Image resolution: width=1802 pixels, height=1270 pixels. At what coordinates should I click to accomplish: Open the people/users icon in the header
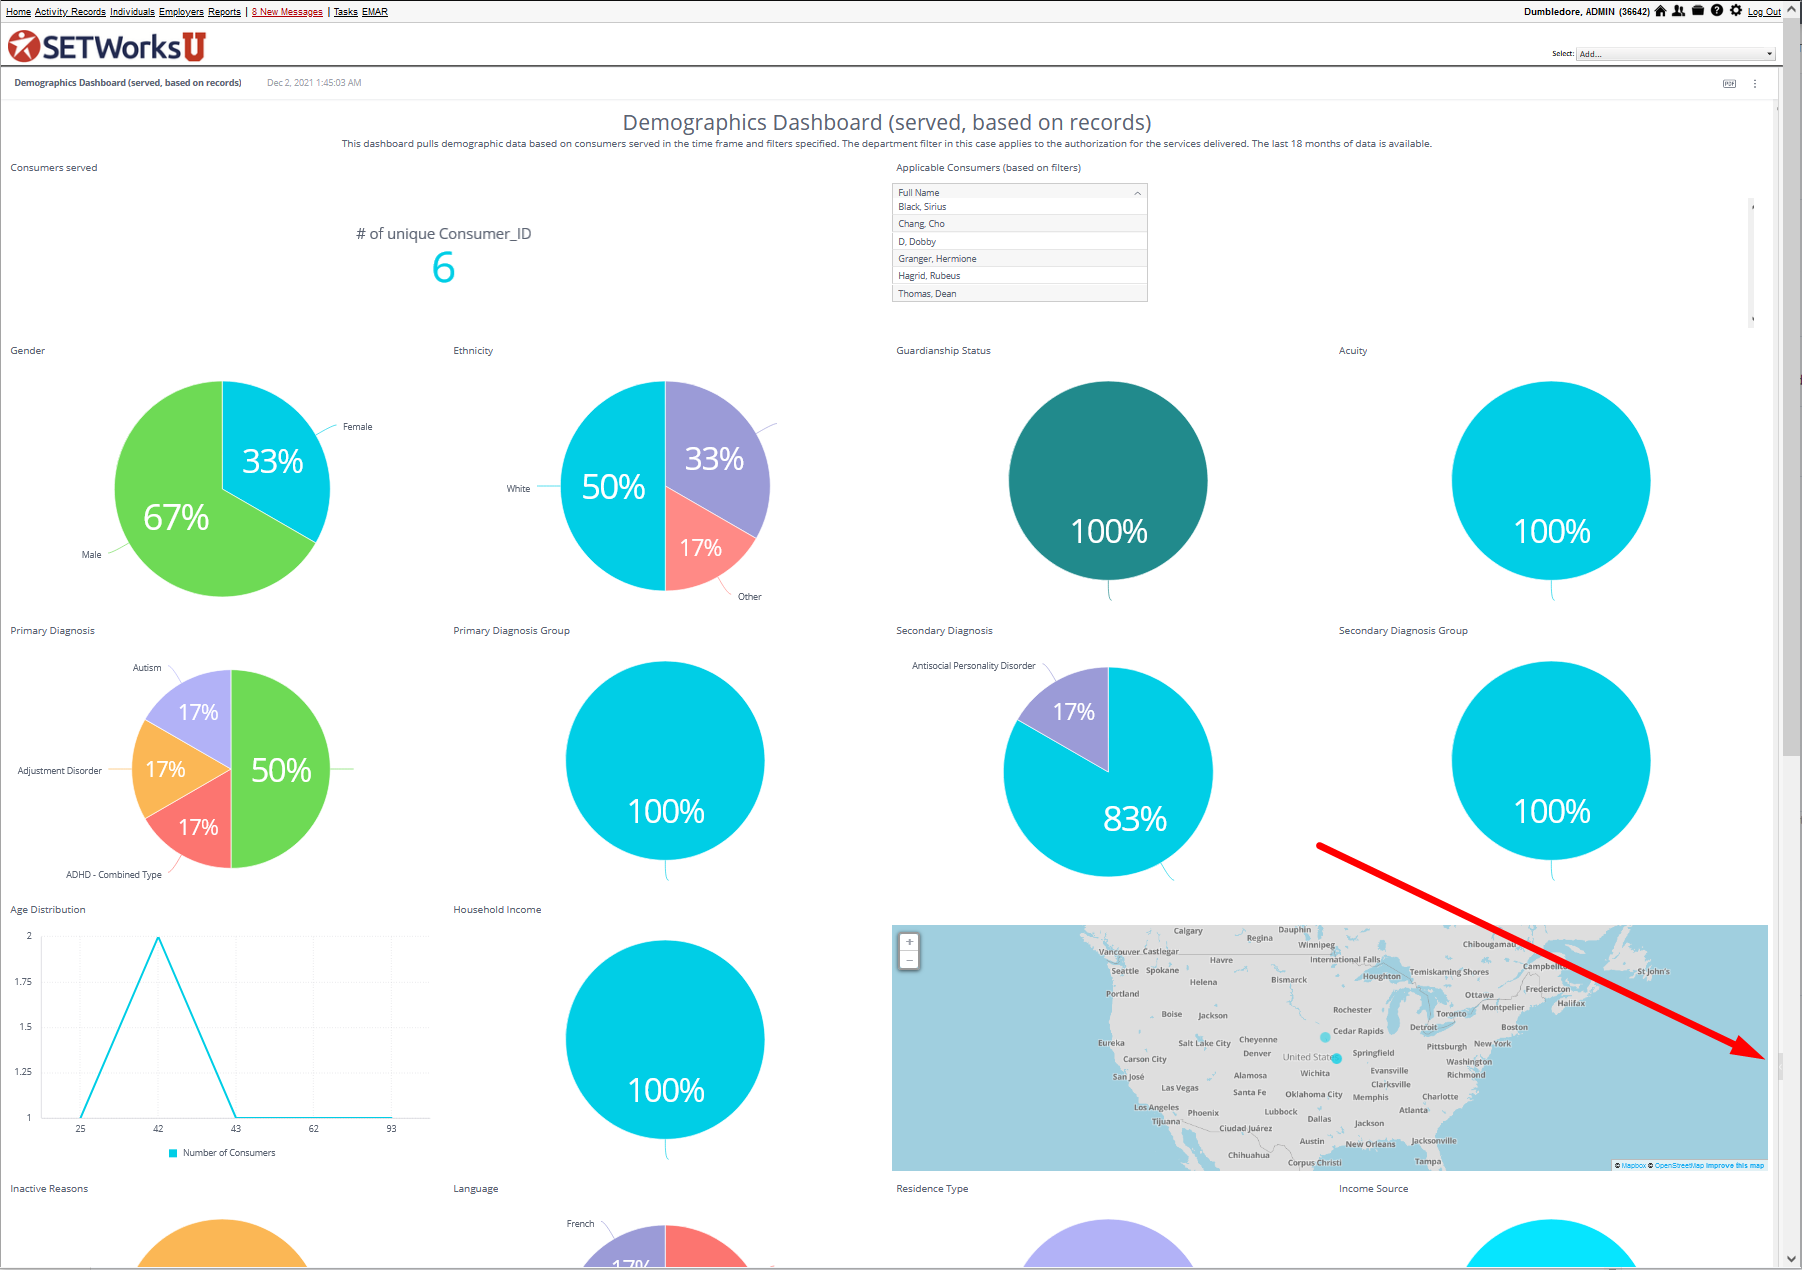pos(1679,11)
